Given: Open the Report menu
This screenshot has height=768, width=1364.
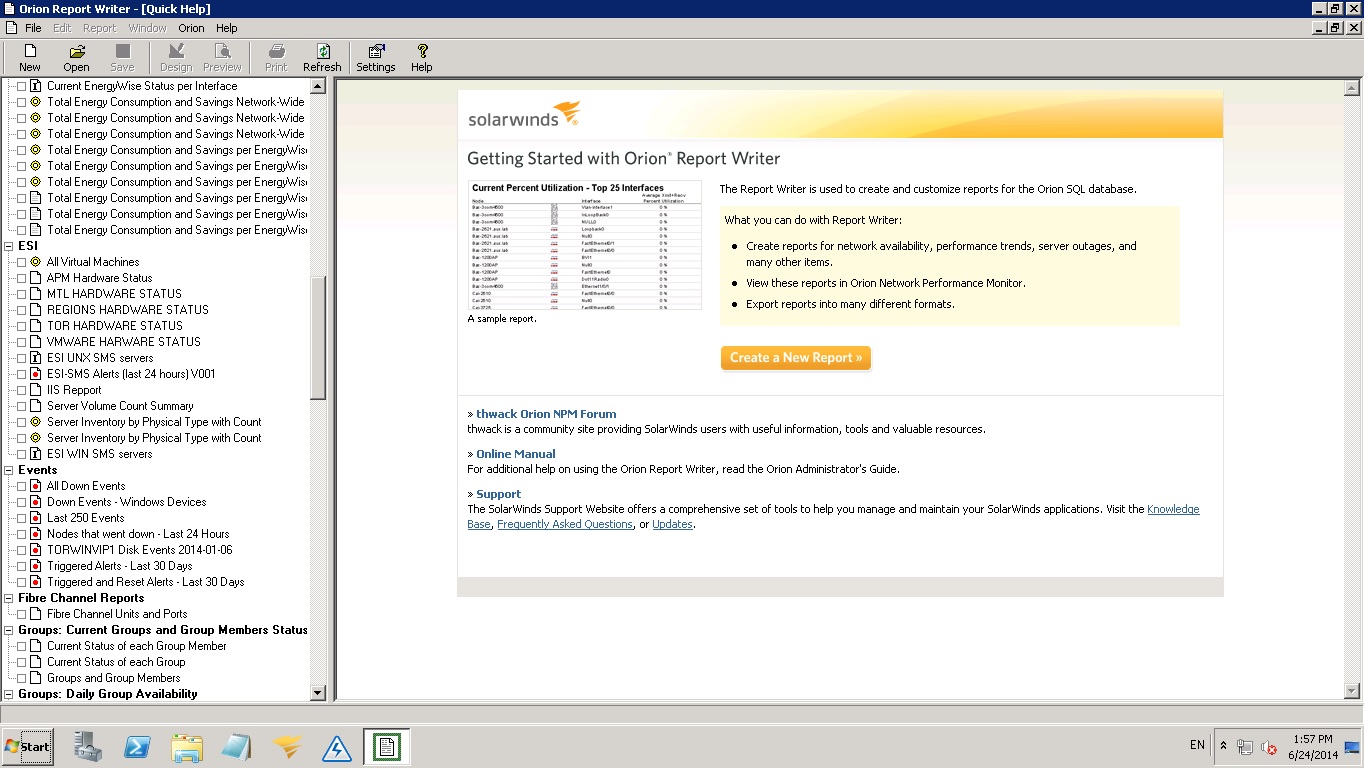Looking at the screenshot, I should click(x=99, y=28).
